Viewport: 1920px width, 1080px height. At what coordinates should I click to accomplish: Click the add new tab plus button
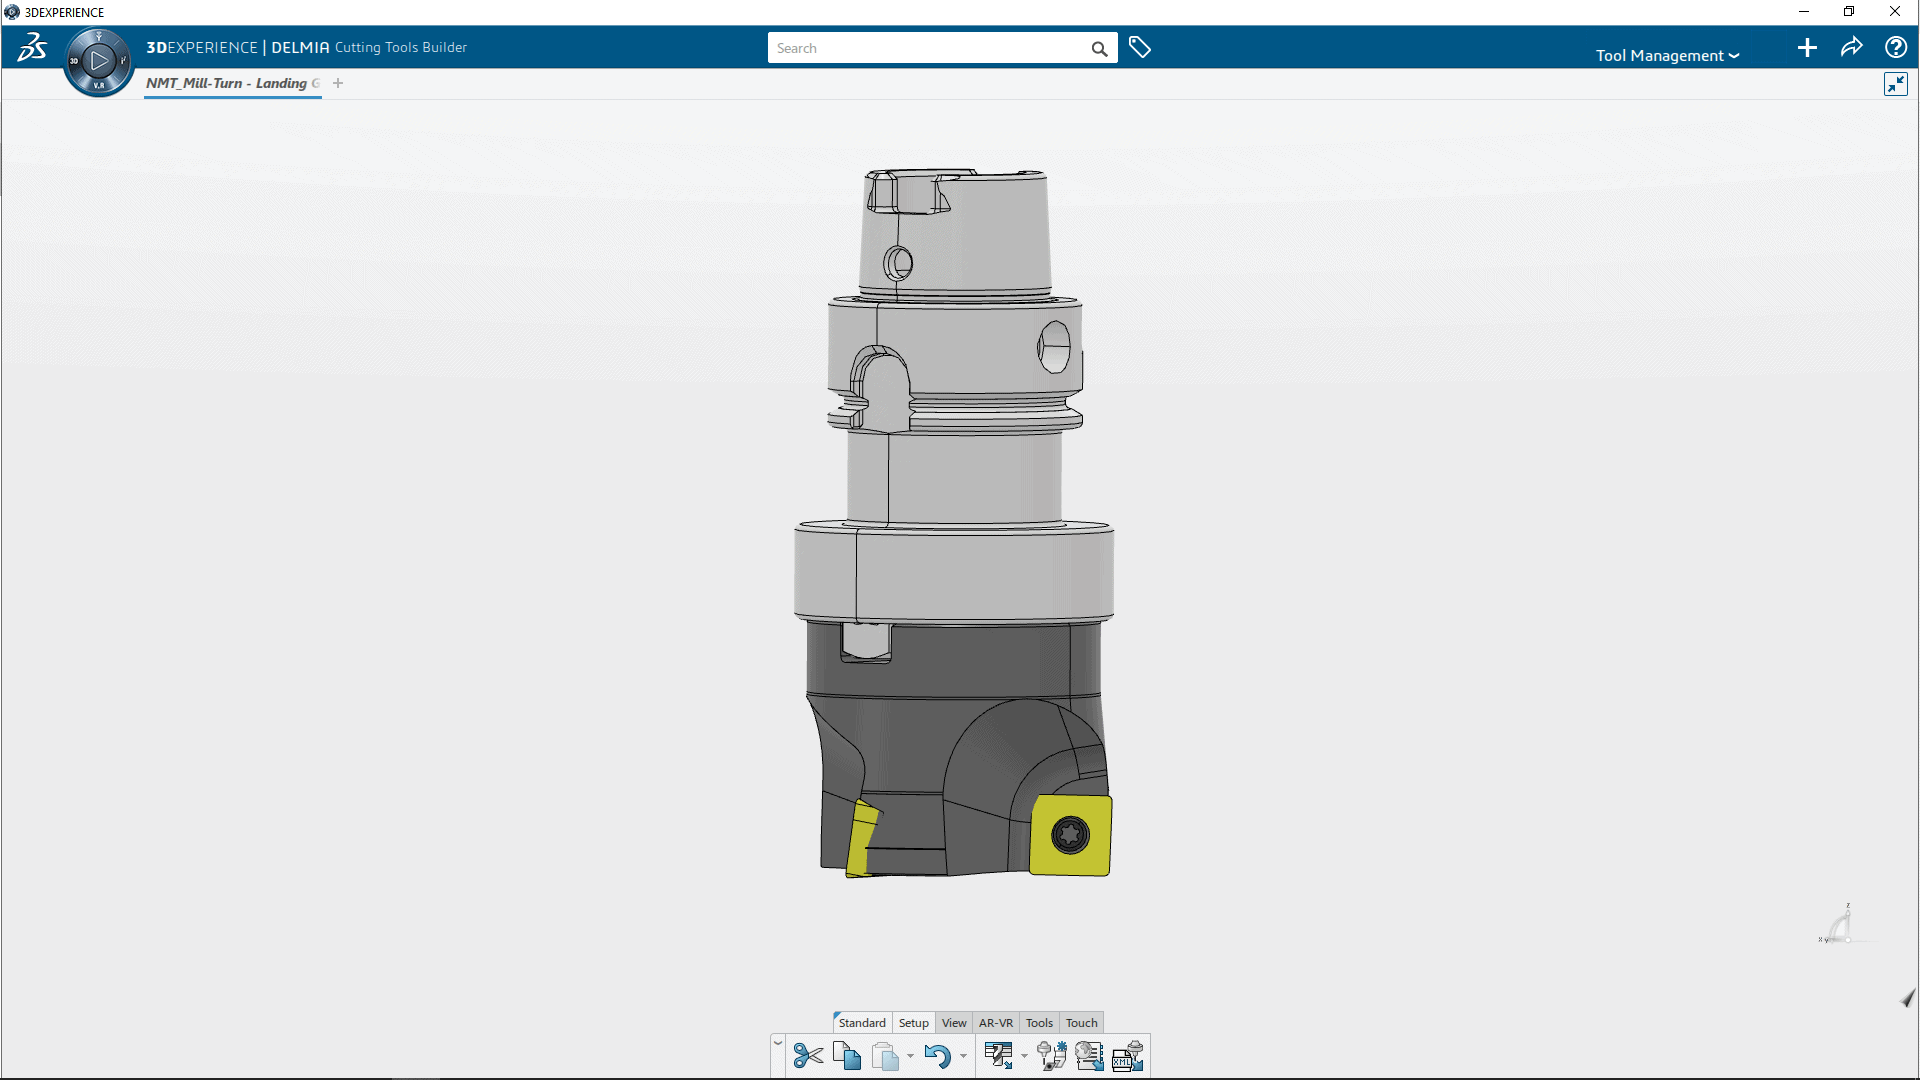click(x=338, y=83)
